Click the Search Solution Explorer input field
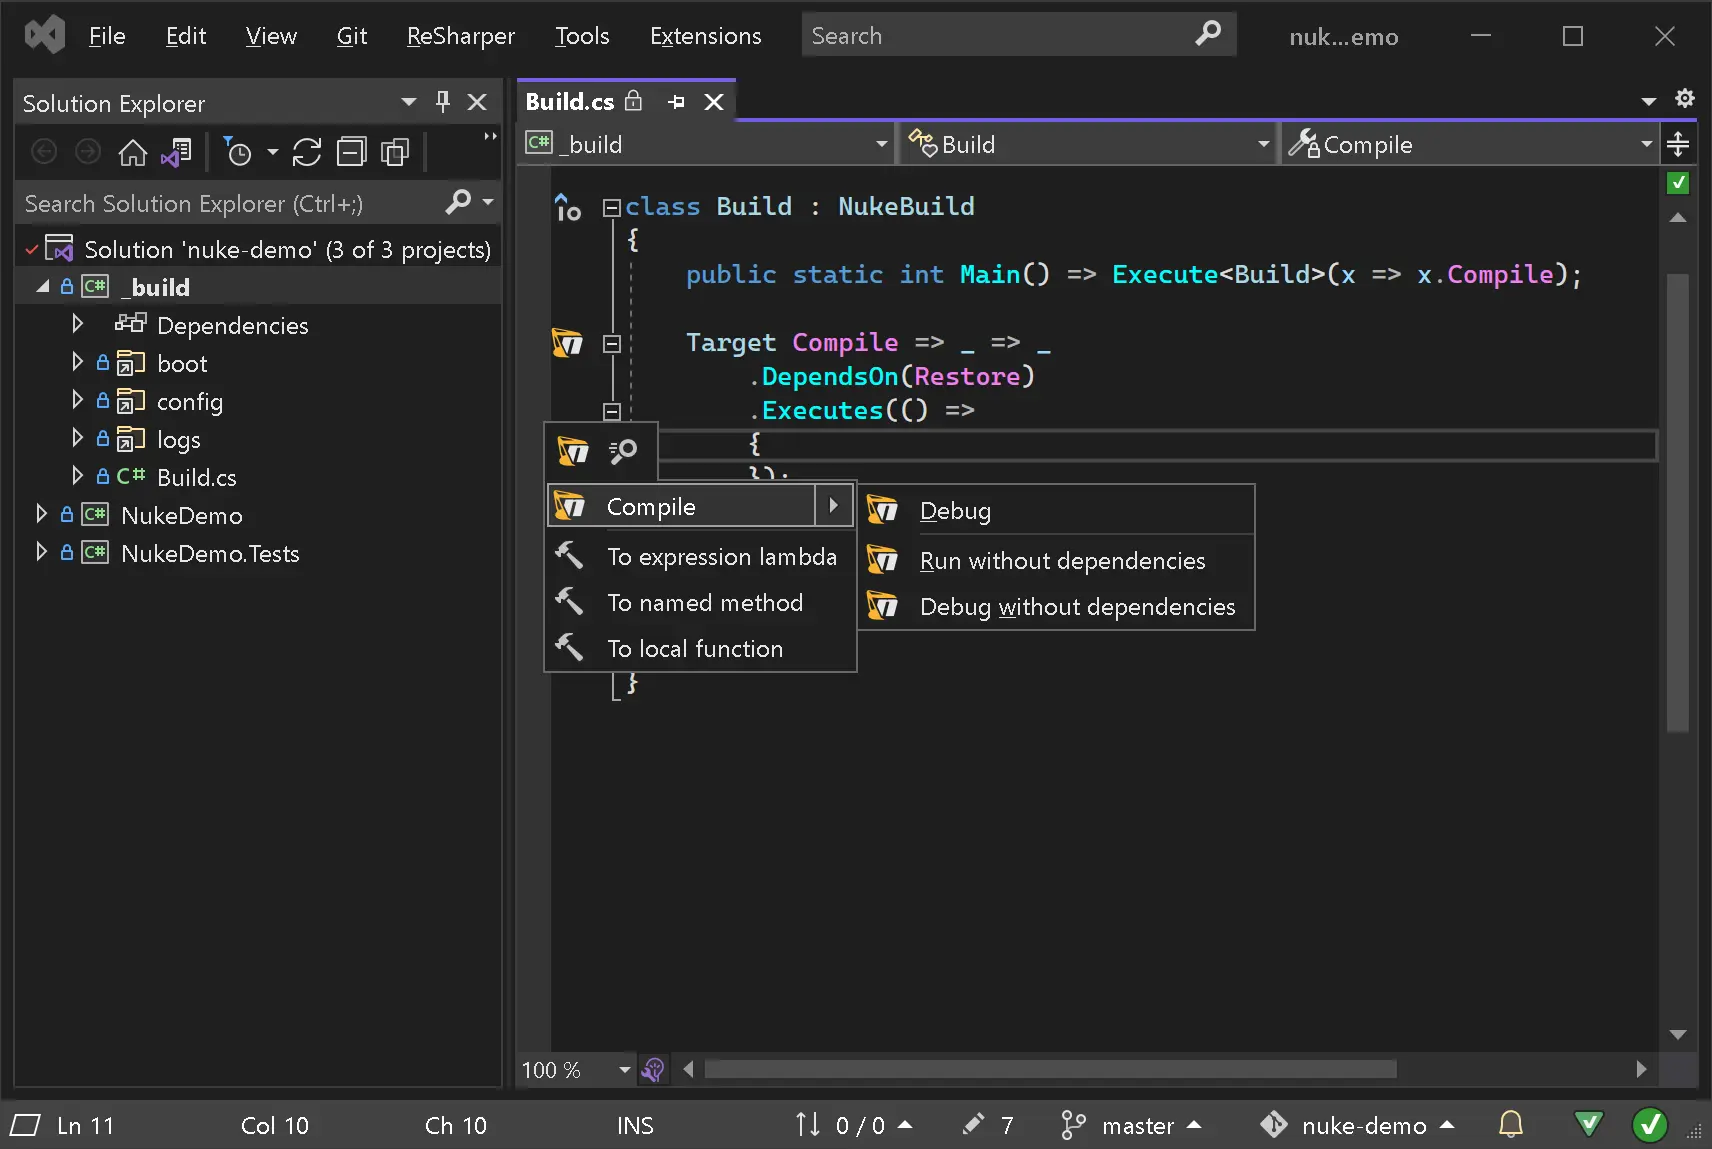 pyautogui.click(x=230, y=203)
